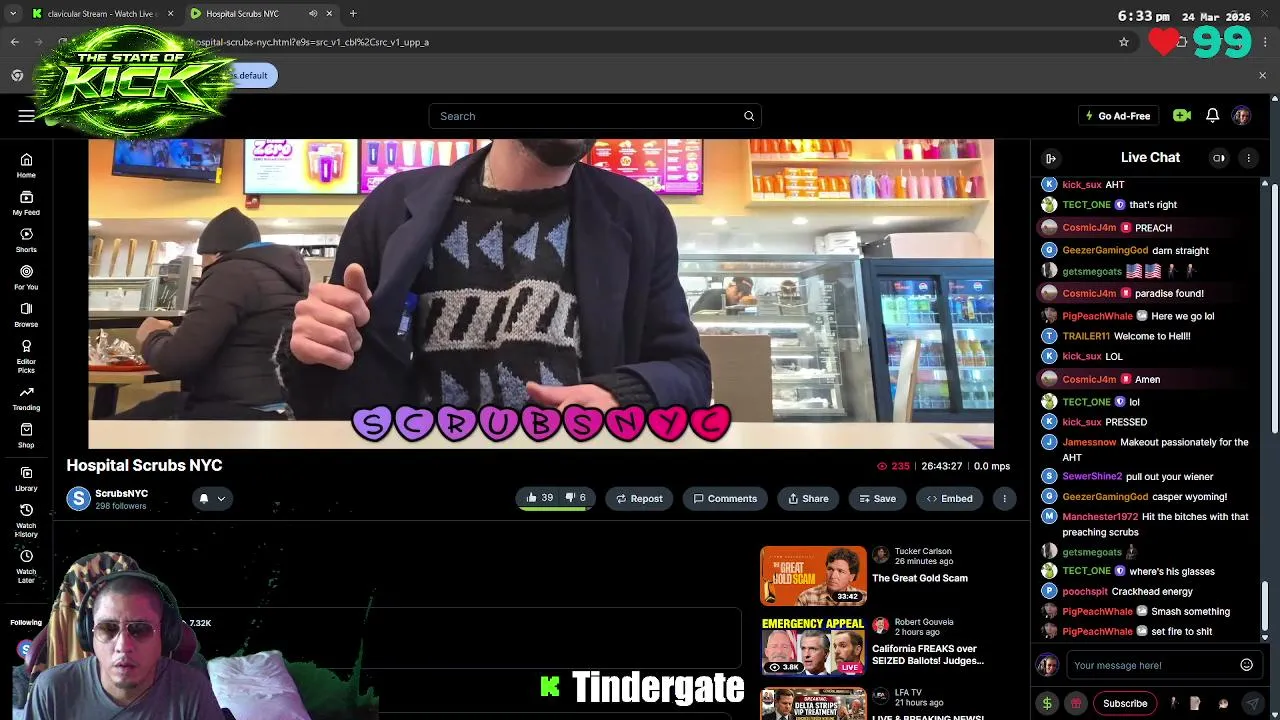Open a new browser tab

click(353, 14)
